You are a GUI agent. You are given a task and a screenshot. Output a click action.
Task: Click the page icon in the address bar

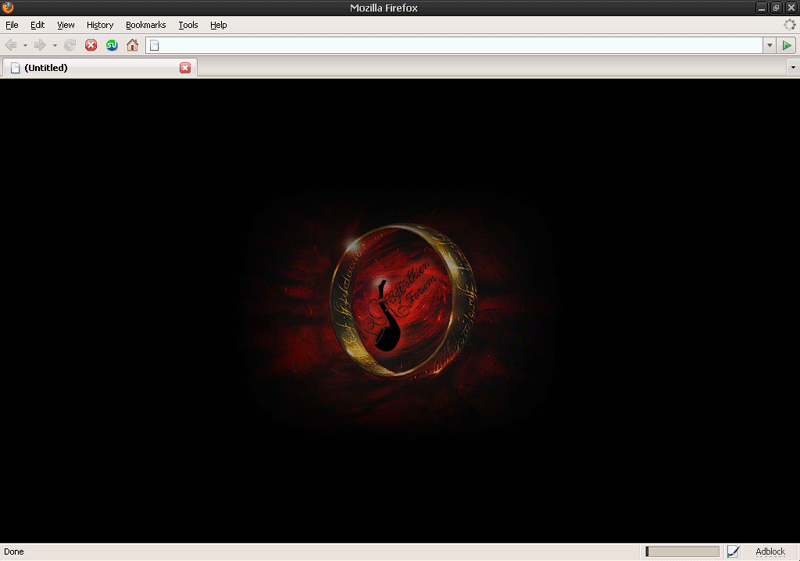[x=155, y=45]
